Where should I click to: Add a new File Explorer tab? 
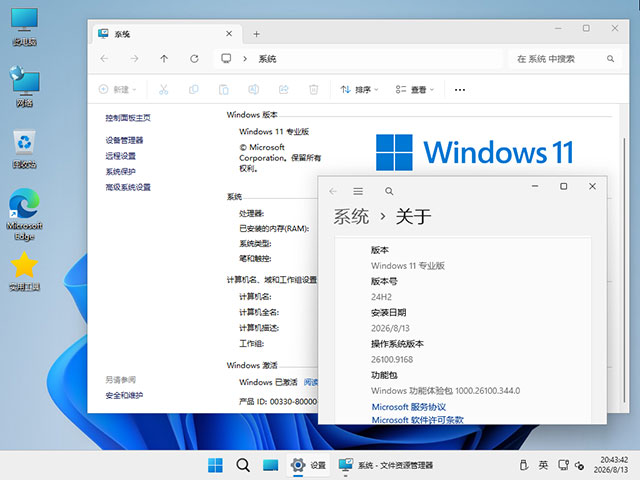coord(256,34)
